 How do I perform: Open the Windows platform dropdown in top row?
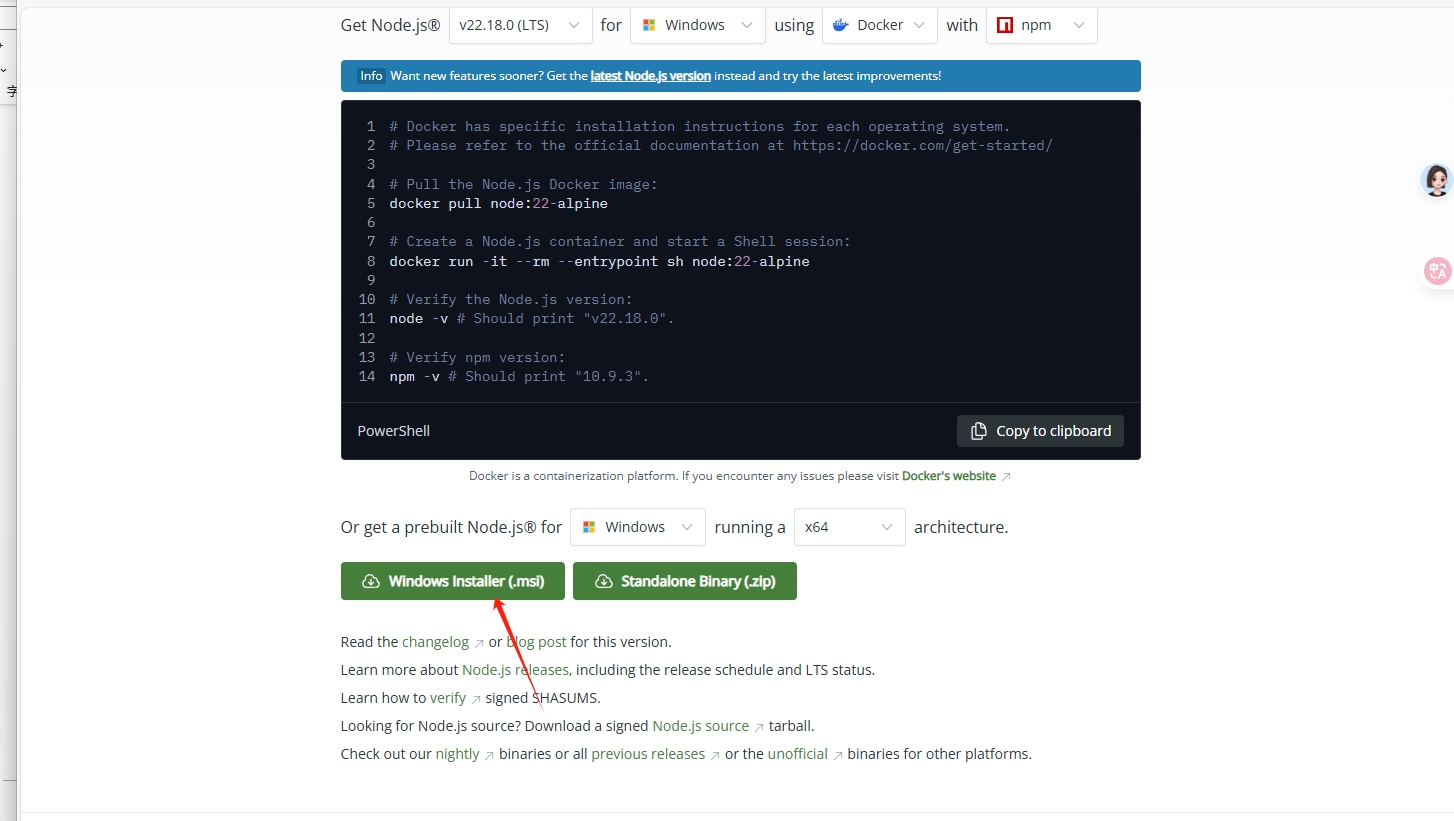point(697,25)
